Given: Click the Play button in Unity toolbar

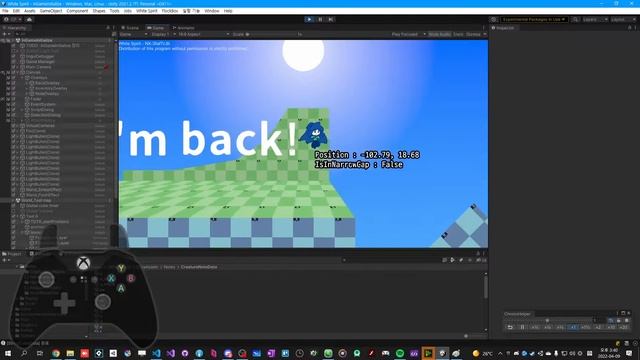Looking at the screenshot, I should (309, 19).
